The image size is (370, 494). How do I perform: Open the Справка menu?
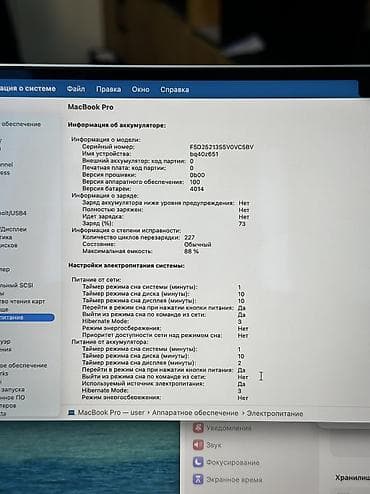point(175,90)
